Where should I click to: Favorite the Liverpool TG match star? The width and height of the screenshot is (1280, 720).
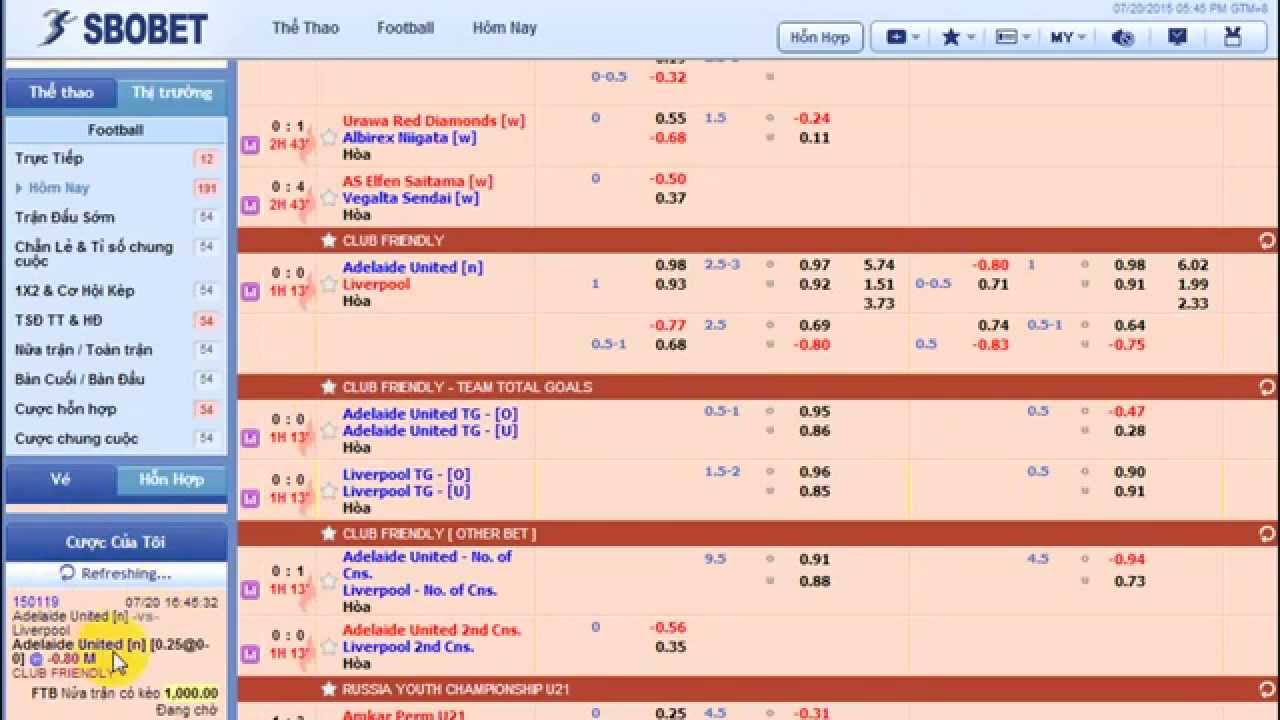329,491
